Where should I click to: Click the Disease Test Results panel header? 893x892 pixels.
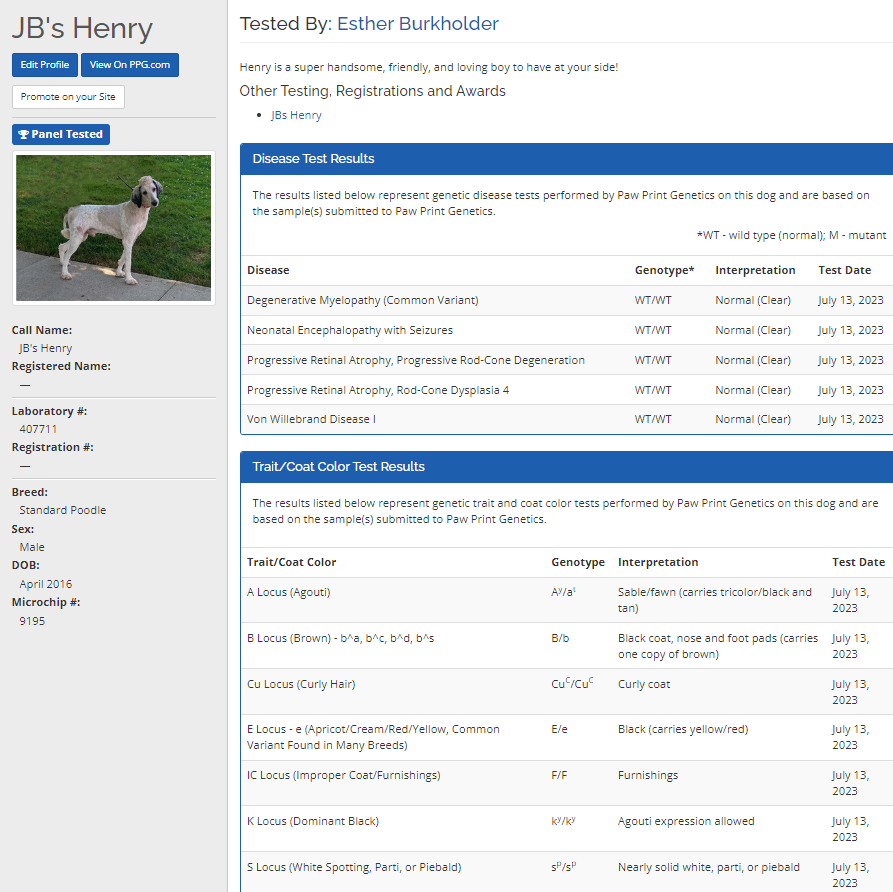[566, 159]
